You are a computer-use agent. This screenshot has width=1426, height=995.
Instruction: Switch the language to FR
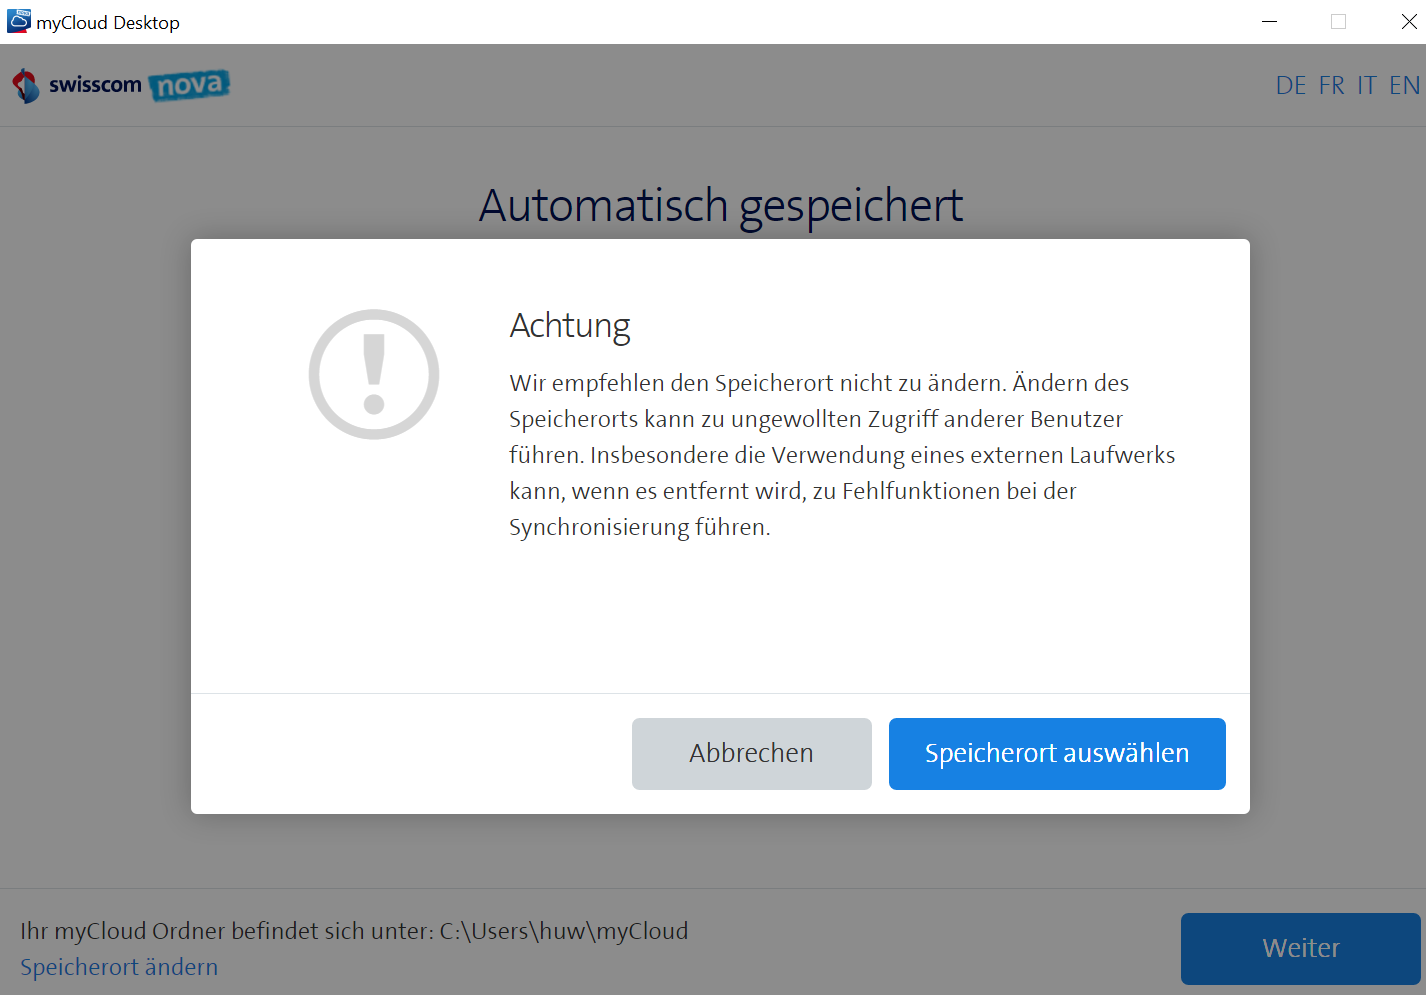[1331, 85]
